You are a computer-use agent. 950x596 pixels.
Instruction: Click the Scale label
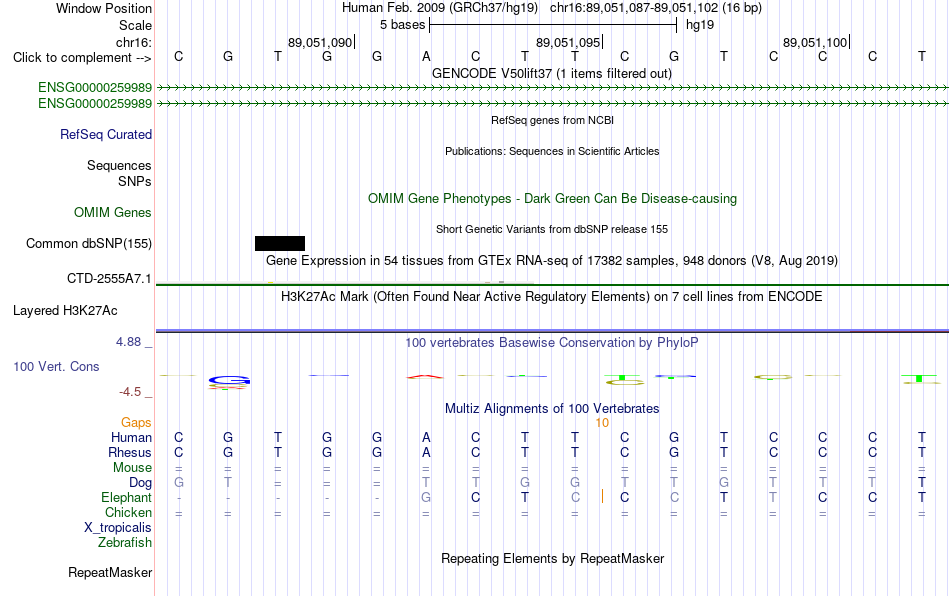[x=135, y=25]
